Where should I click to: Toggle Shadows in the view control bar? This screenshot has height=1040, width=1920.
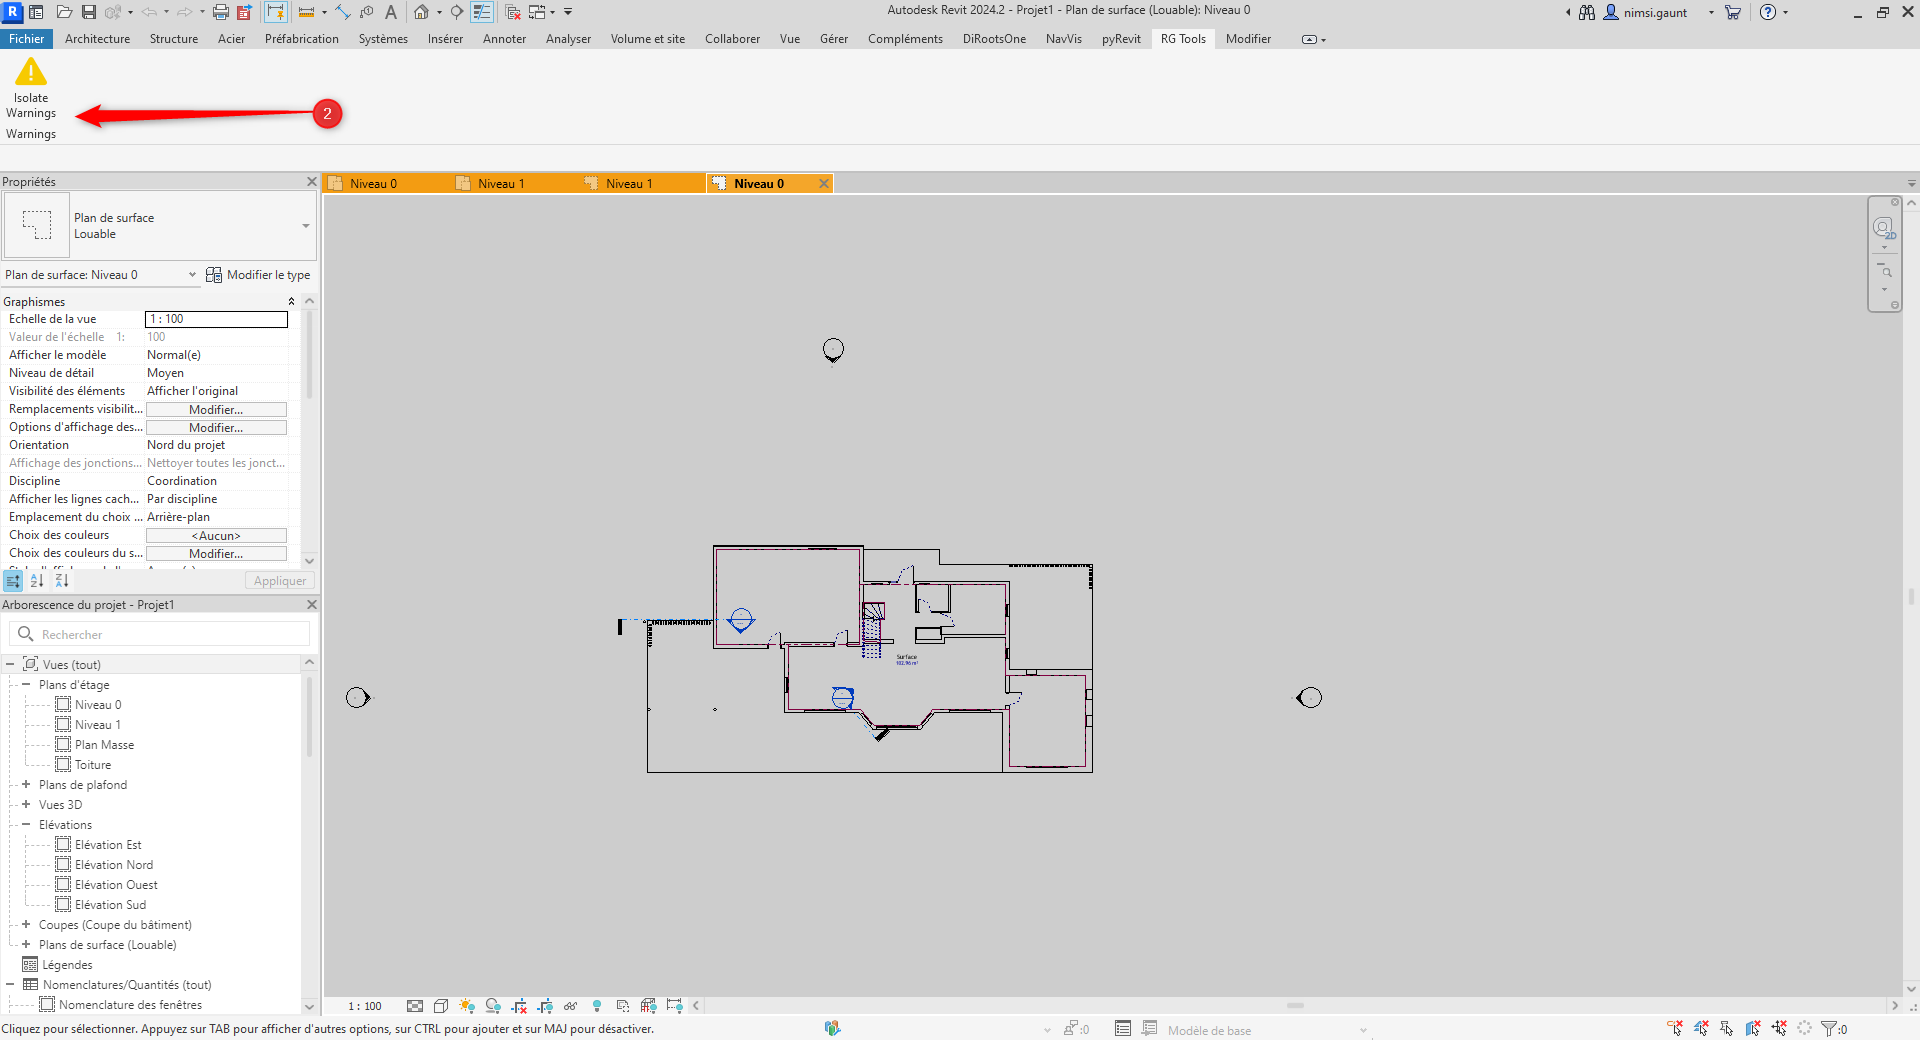click(493, 1006)
